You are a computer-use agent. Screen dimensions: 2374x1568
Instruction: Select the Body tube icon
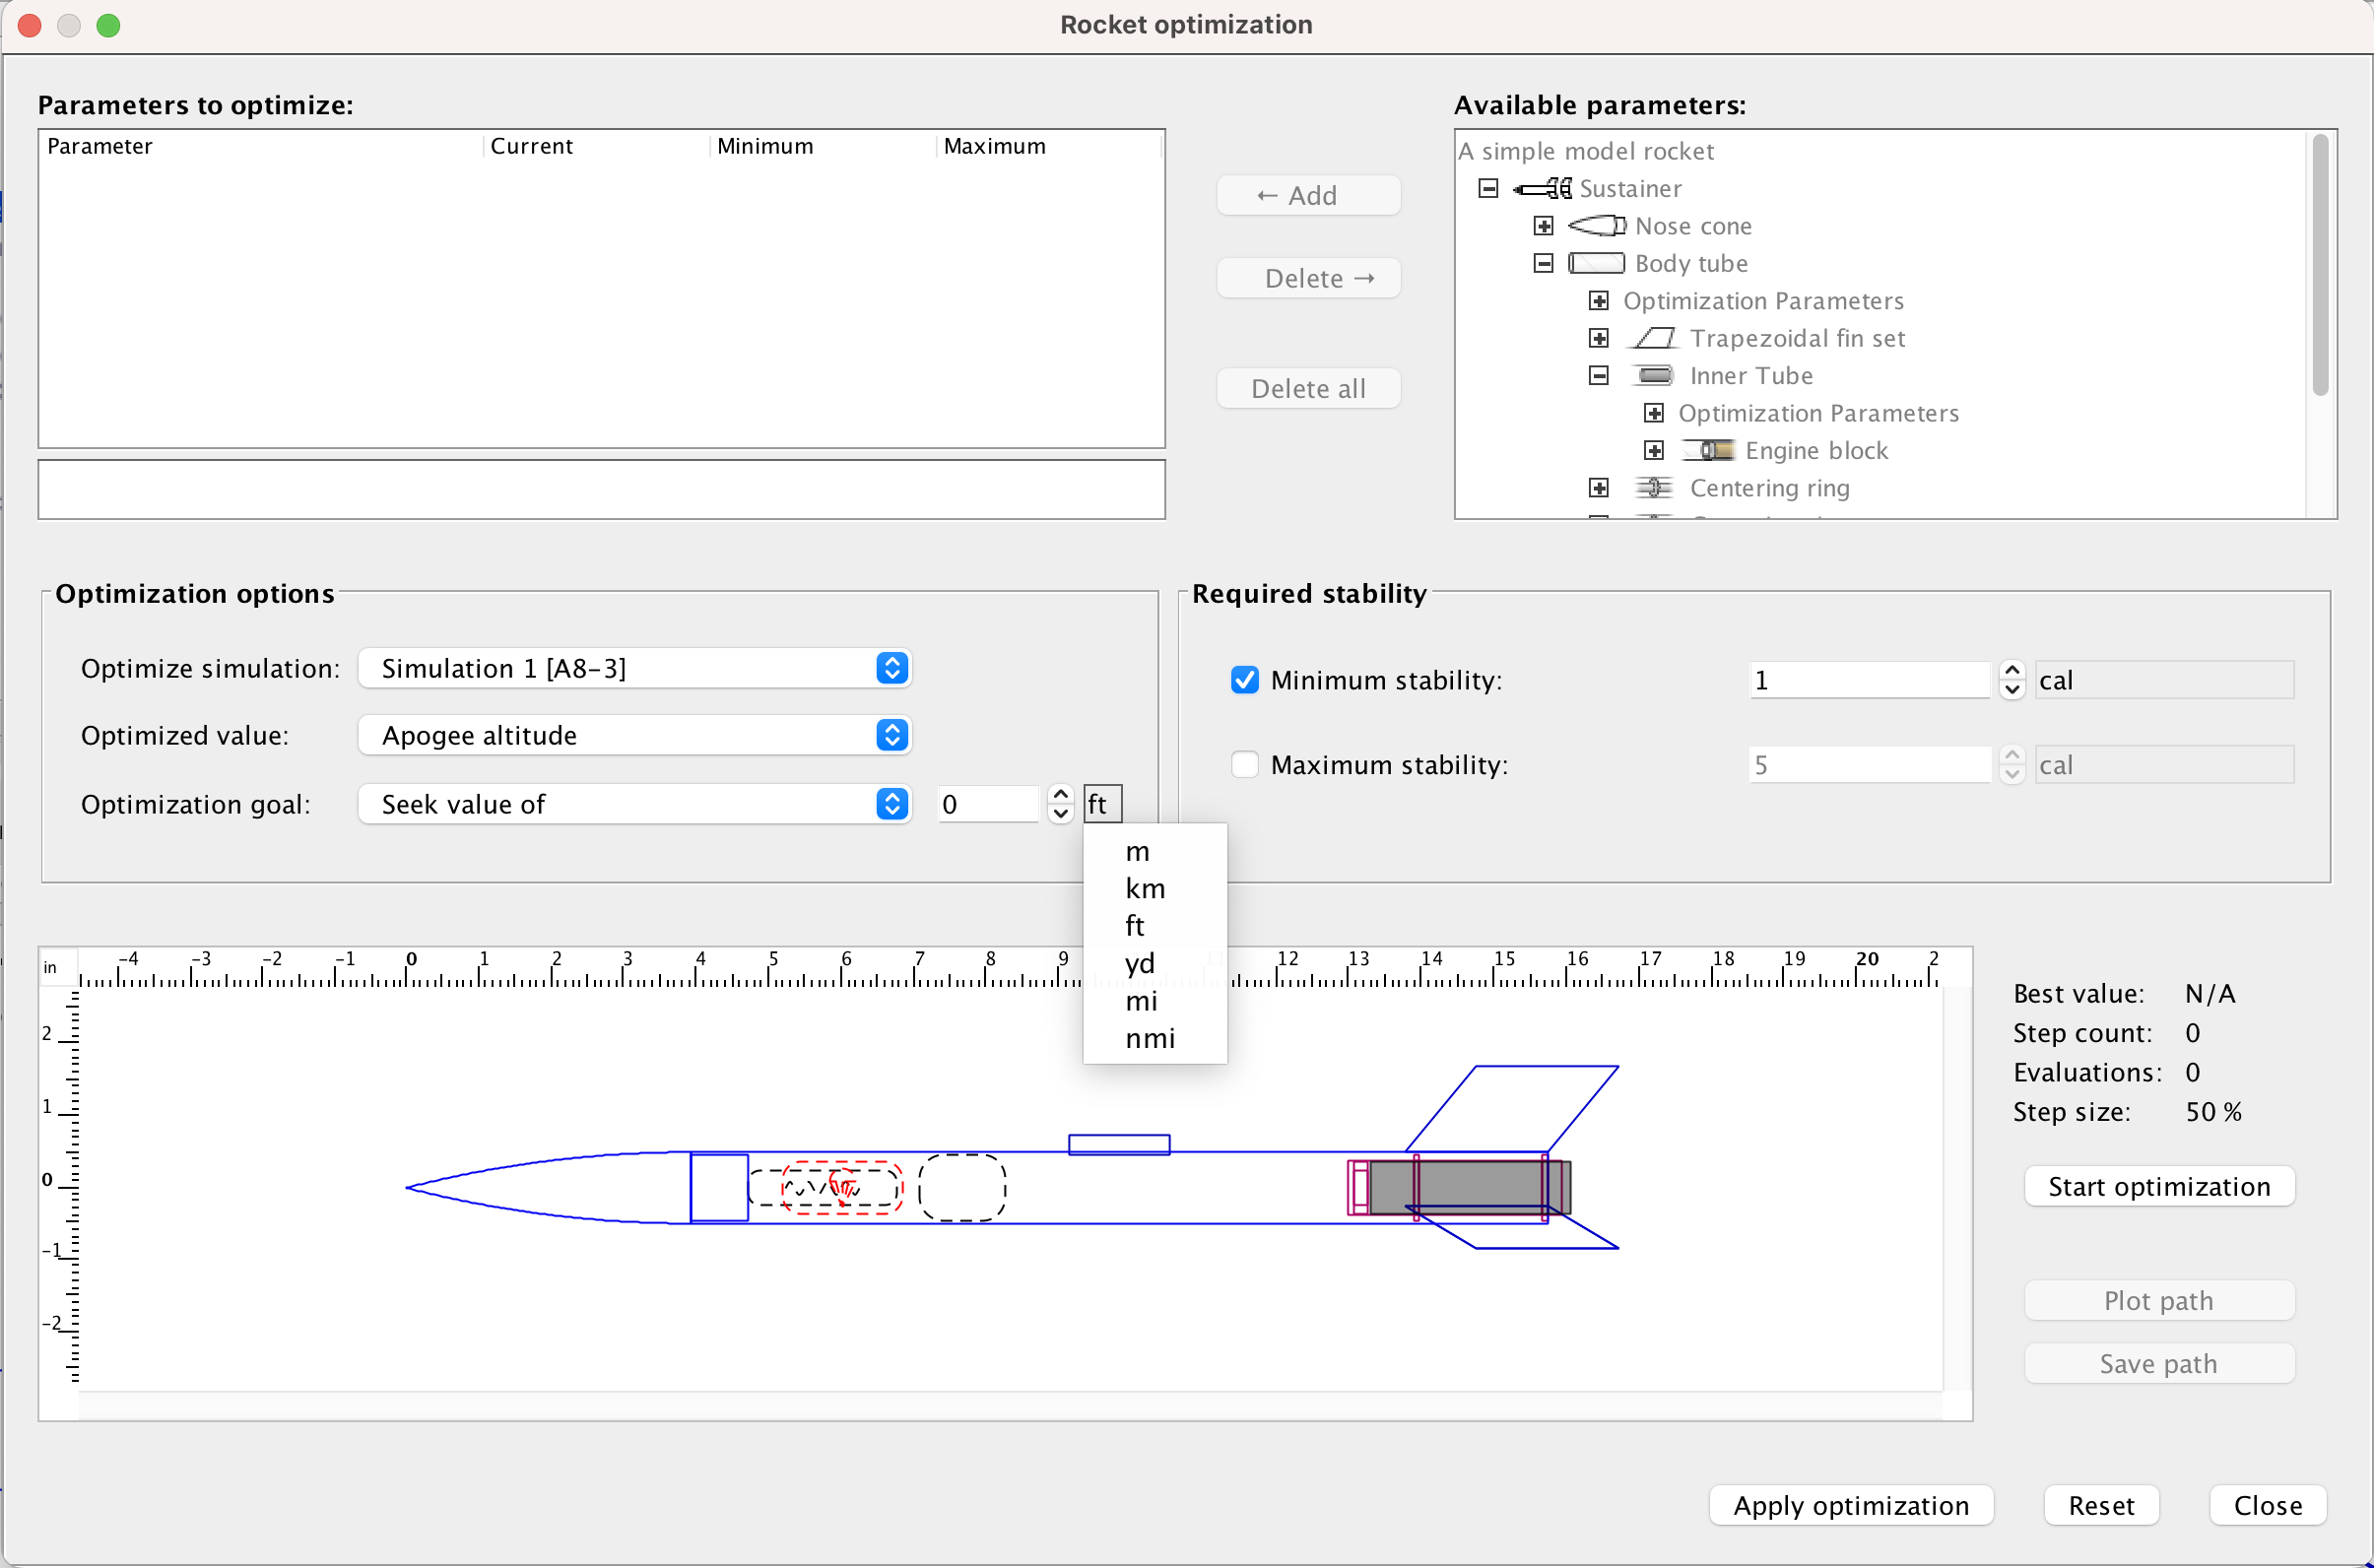click(x=1598, y=263)
